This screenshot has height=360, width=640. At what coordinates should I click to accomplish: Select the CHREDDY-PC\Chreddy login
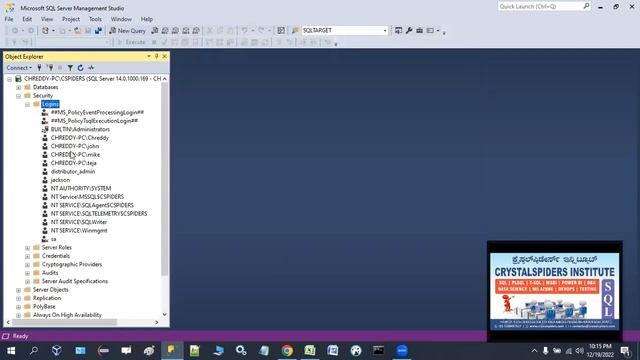click(x=80, y=138)
